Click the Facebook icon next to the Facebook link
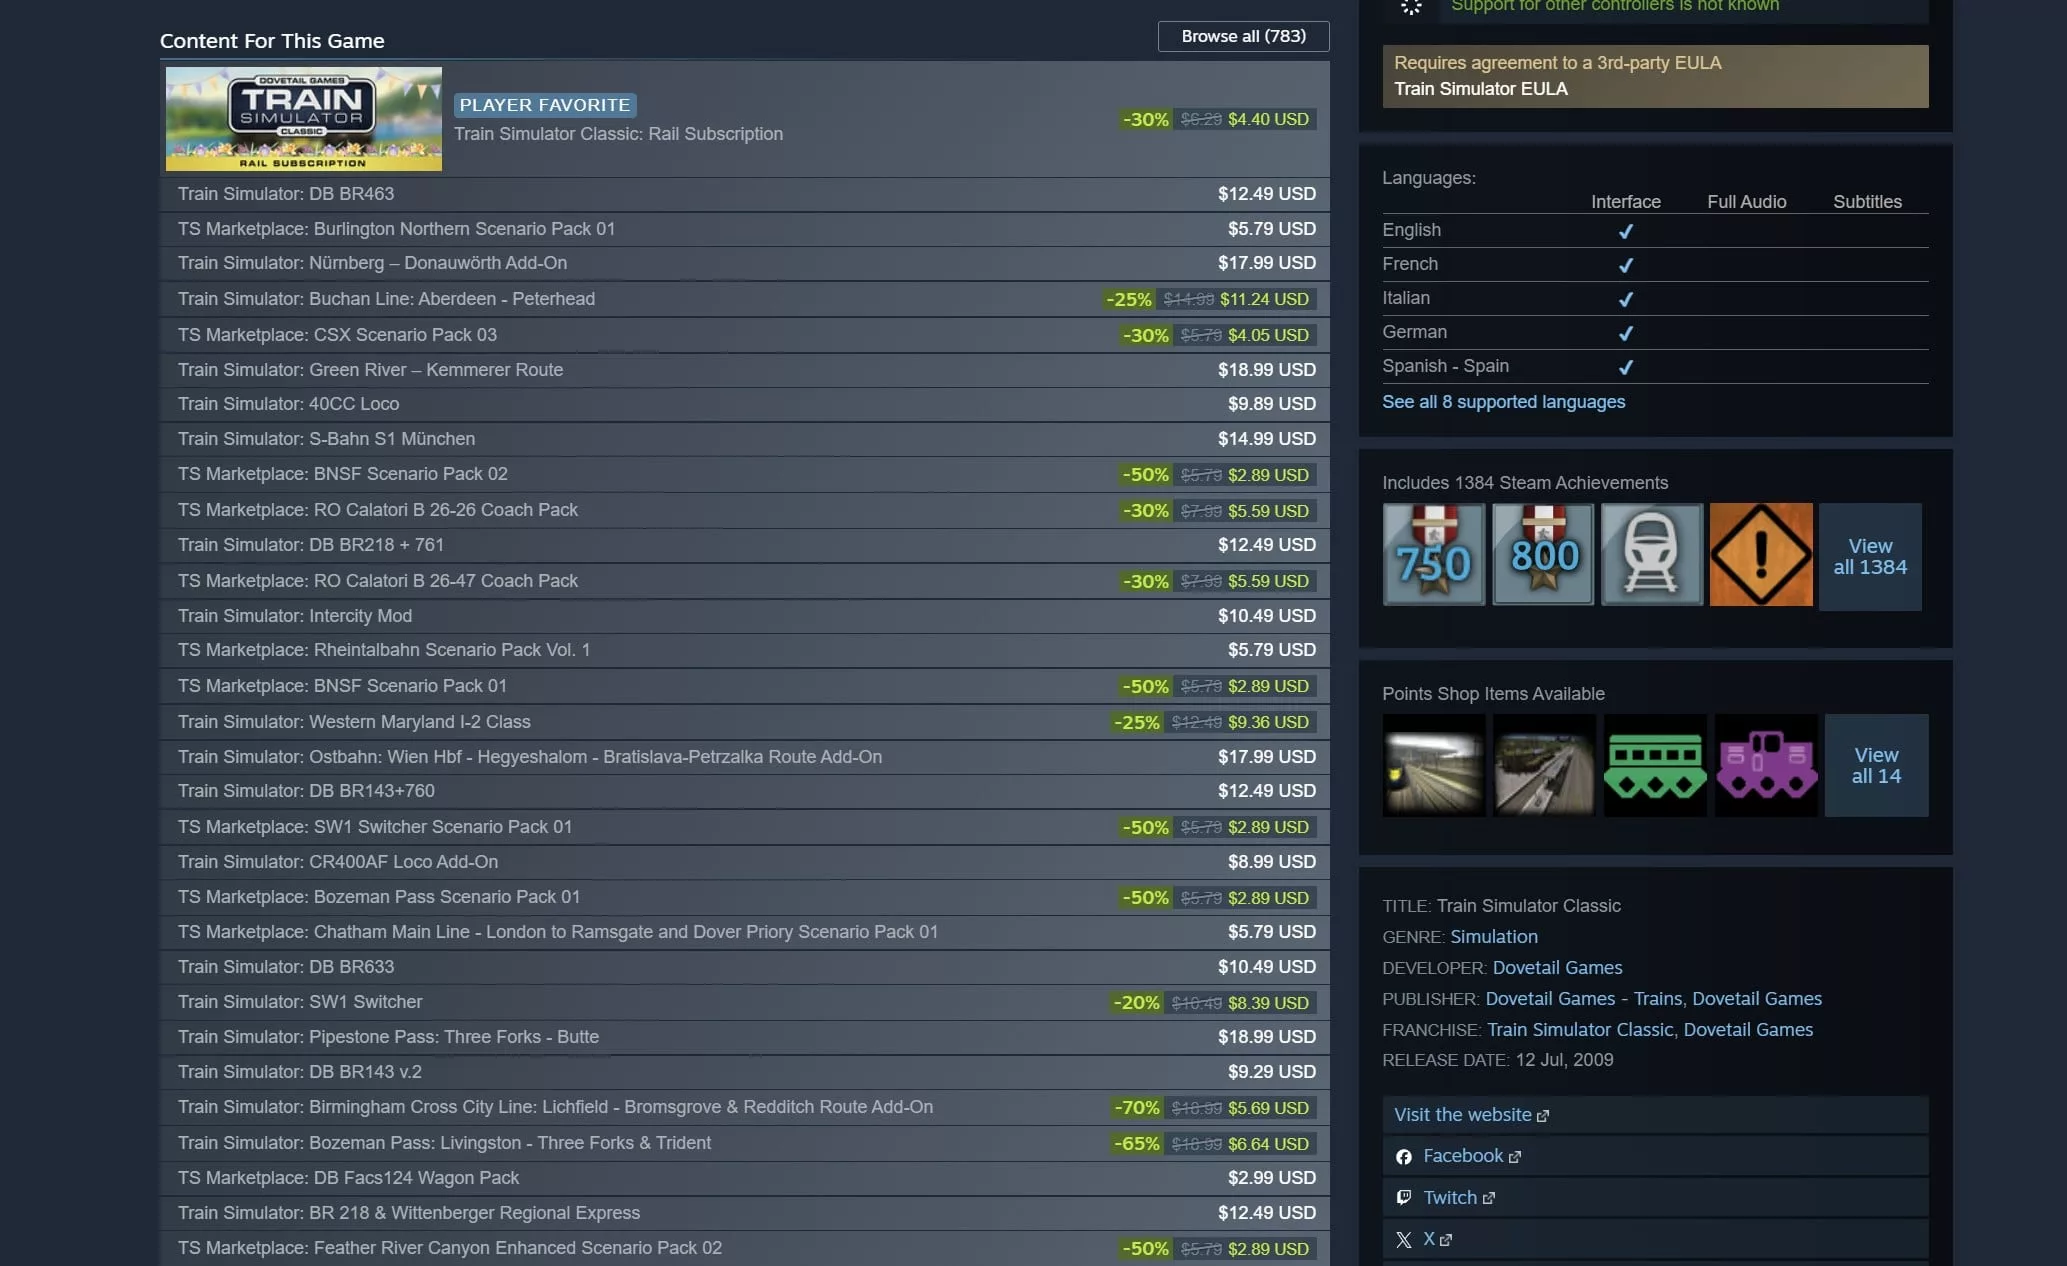Image resolution: width=2067 pixels, height=1266 pixels. (1405, 1156)
